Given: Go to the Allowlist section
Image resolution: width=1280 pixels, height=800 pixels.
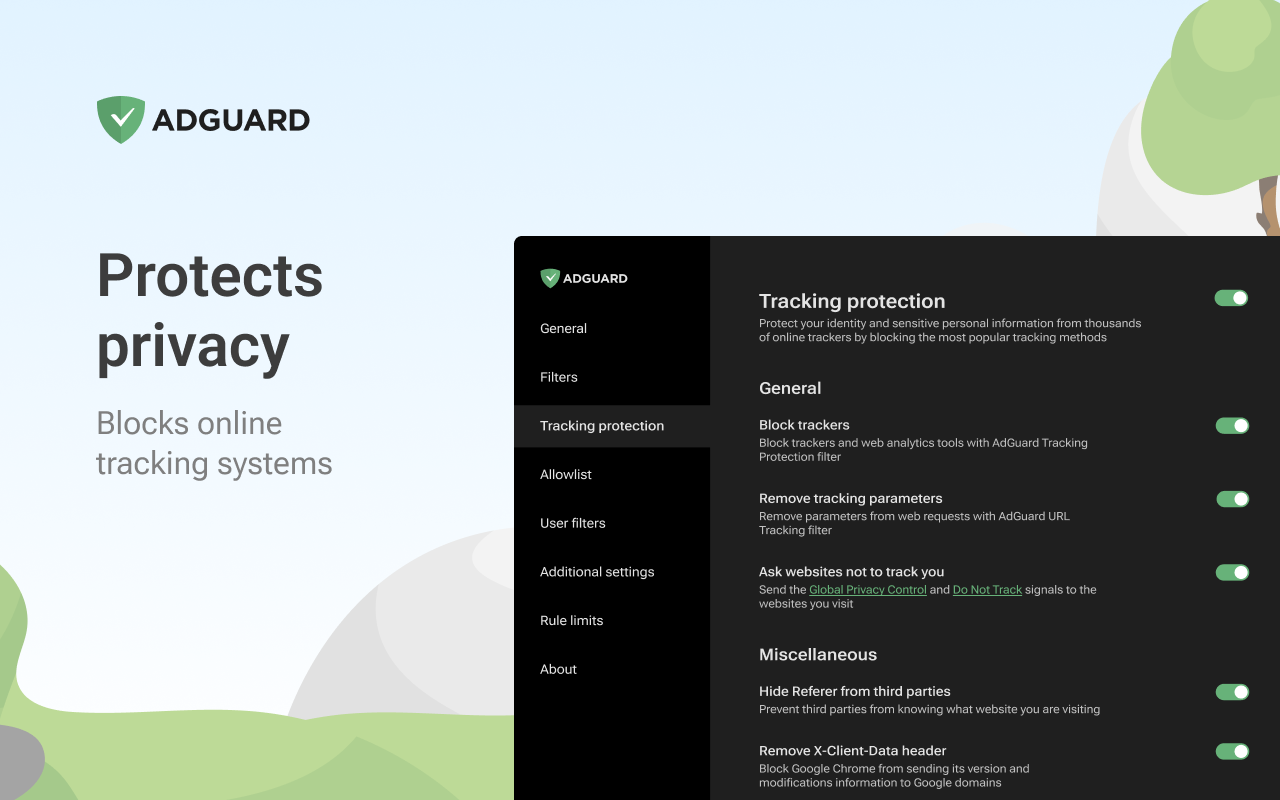Looking at the screenshot, I should (566, 474).
